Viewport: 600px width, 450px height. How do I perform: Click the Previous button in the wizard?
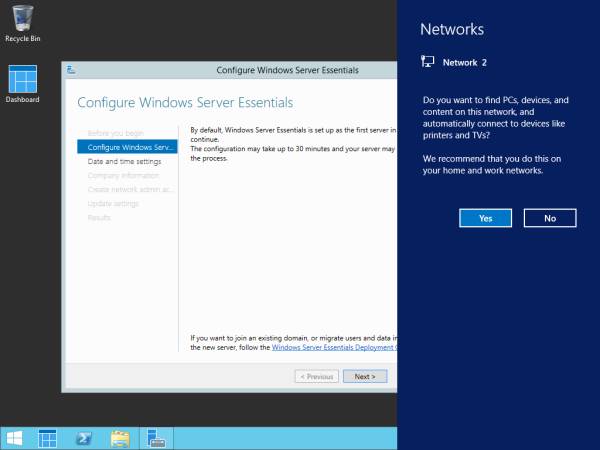point(316,377)
